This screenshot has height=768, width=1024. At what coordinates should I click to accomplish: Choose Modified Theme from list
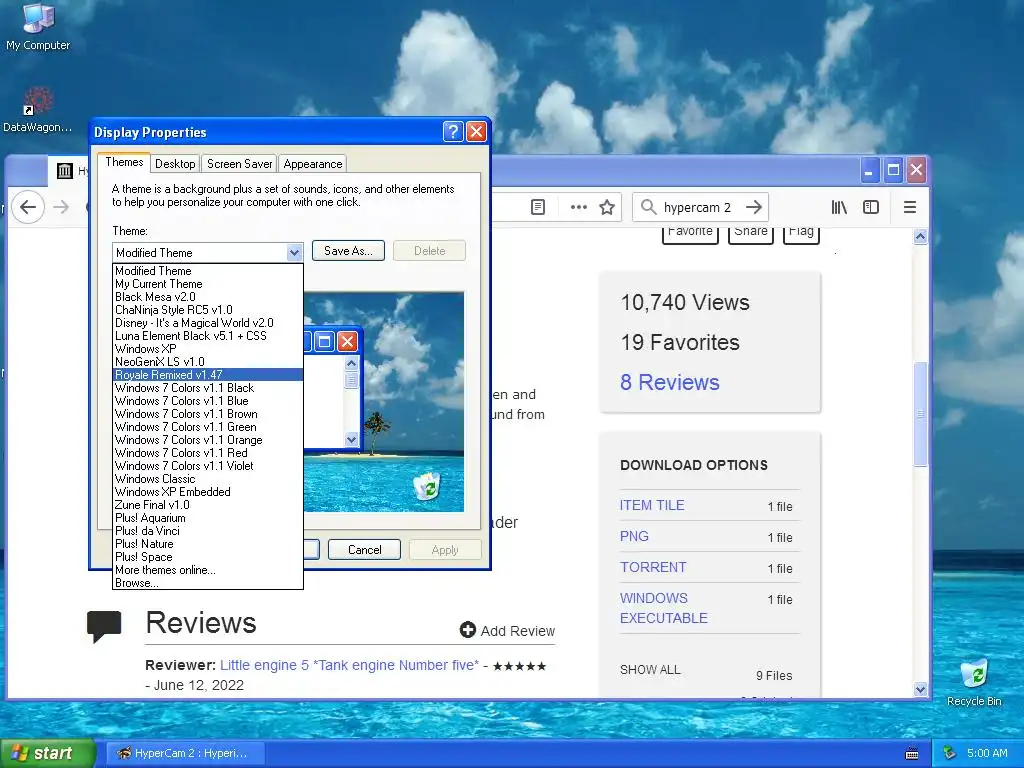208,271
